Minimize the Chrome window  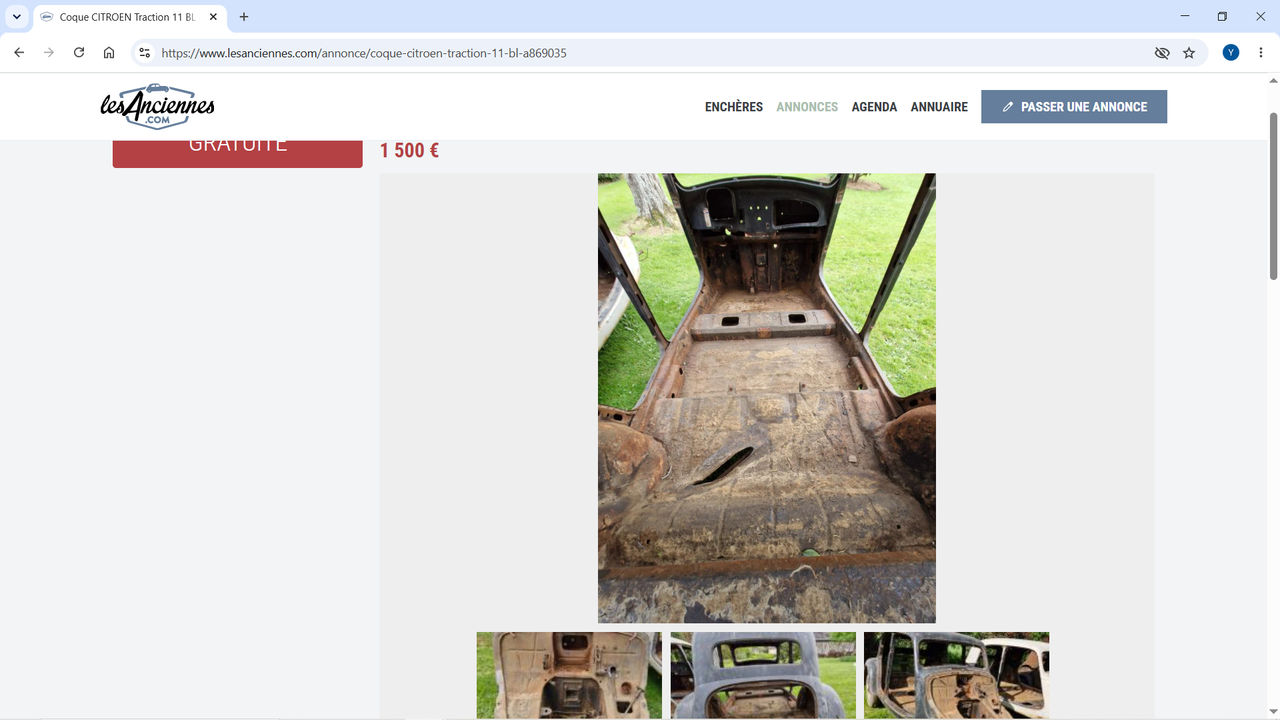1185,17
